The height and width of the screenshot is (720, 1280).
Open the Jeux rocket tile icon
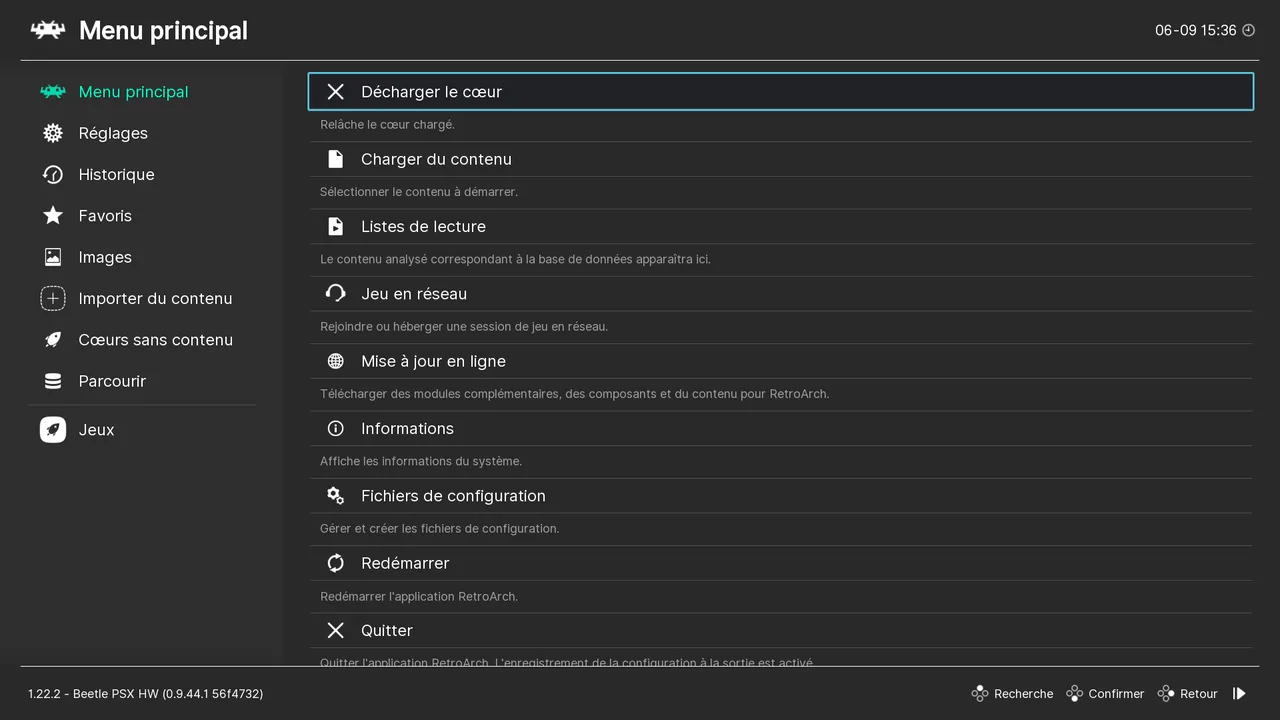coord(53,430)
